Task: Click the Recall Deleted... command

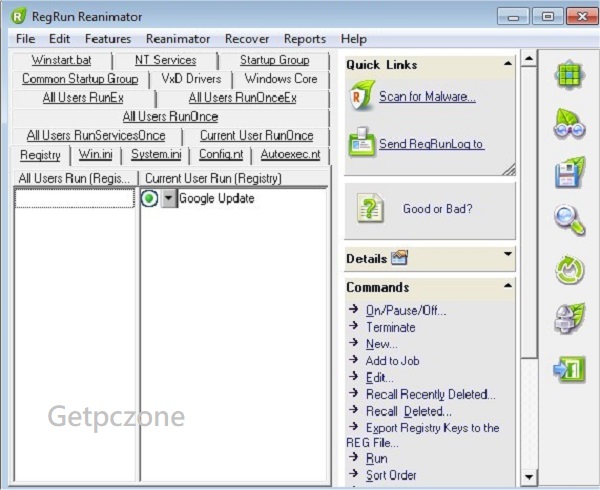Action: (409, 411)
